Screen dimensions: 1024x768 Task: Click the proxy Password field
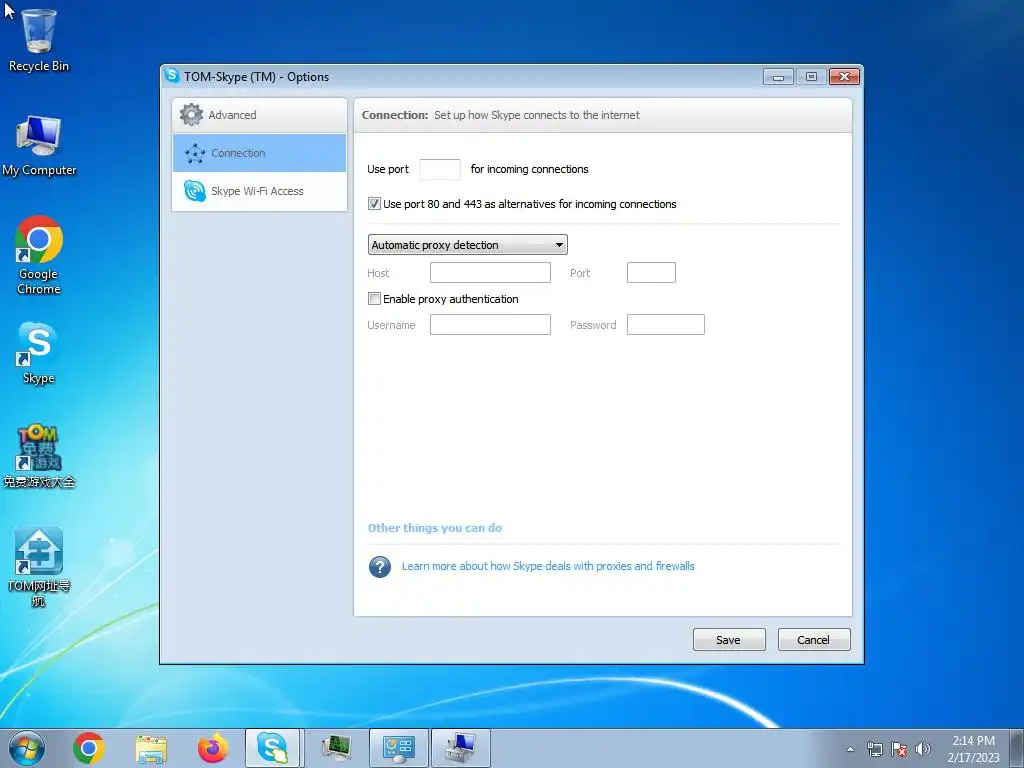pos(665,325)
